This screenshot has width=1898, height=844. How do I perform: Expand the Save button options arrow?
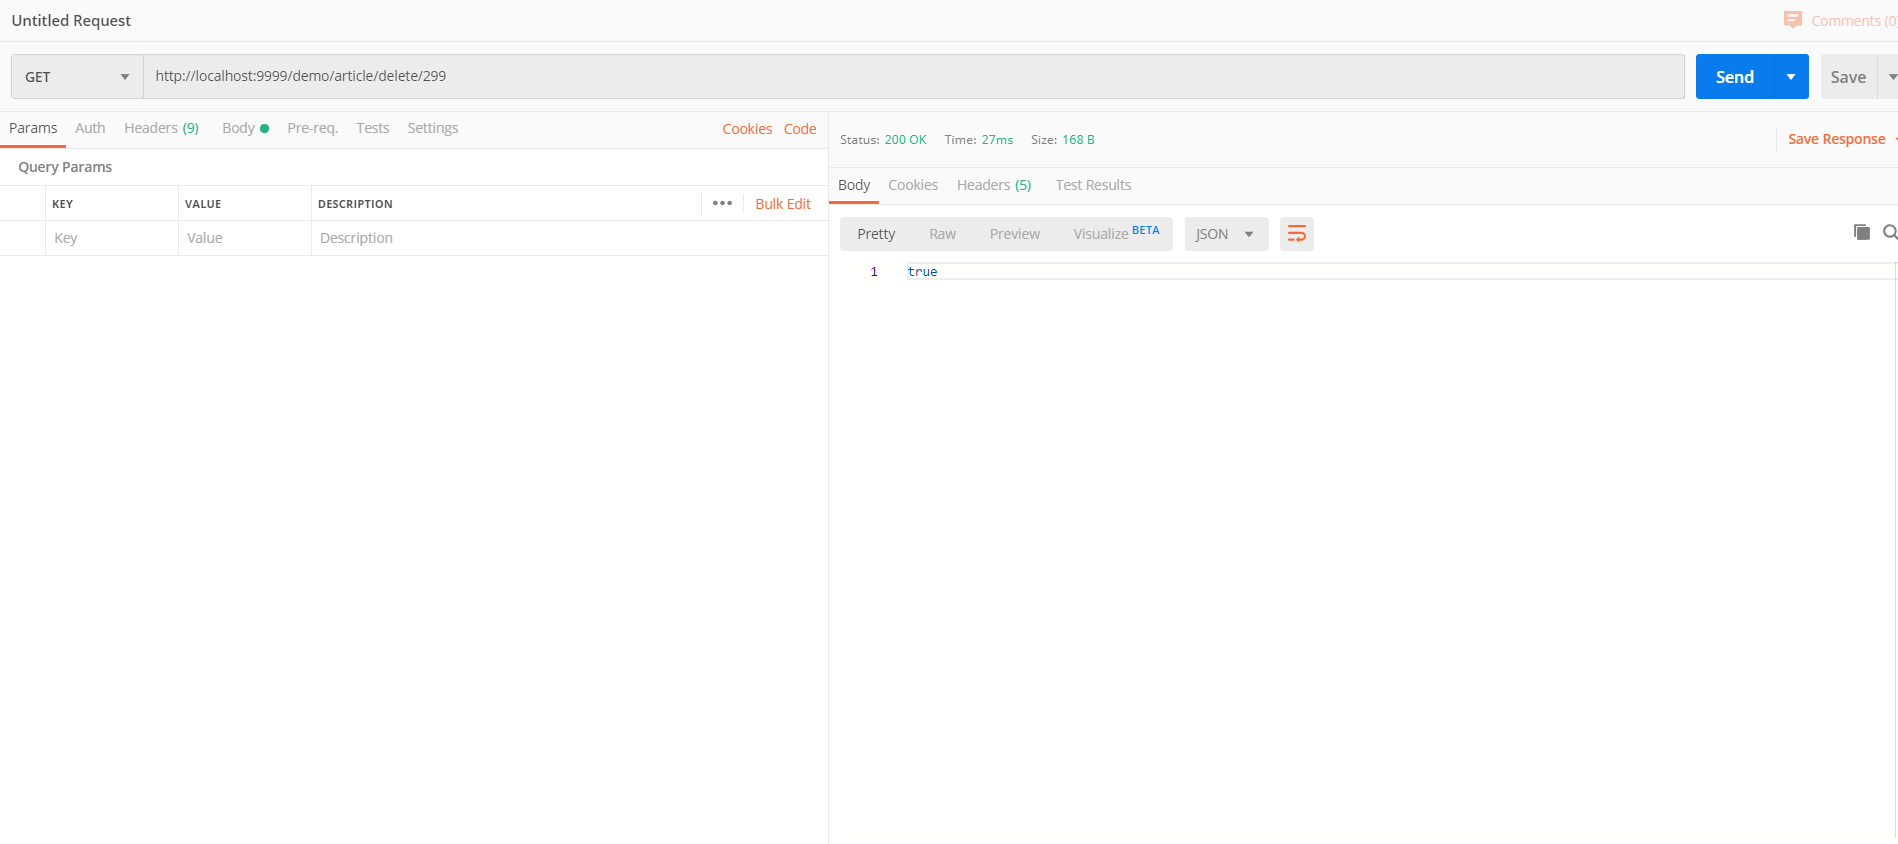point(1889,77)
